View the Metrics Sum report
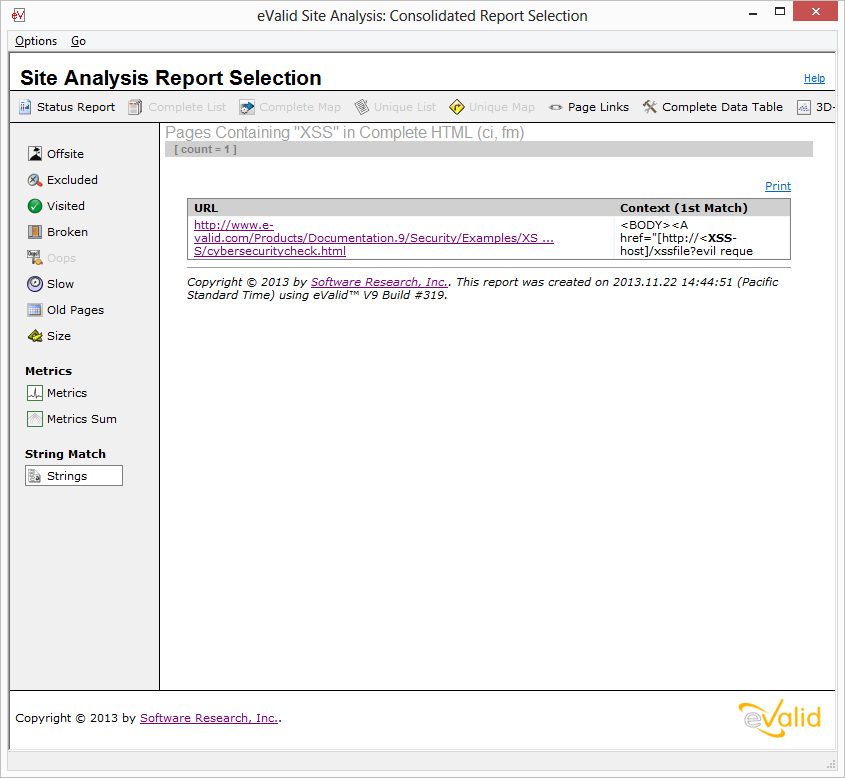 click(x=82, y=419)
